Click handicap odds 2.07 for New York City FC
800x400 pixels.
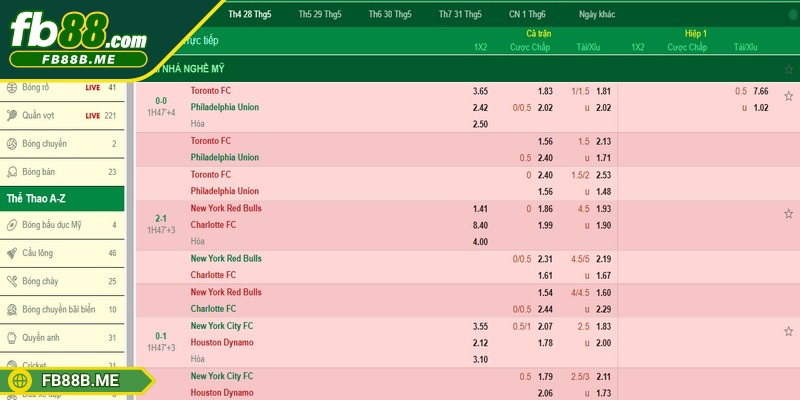tap(545, 327)
